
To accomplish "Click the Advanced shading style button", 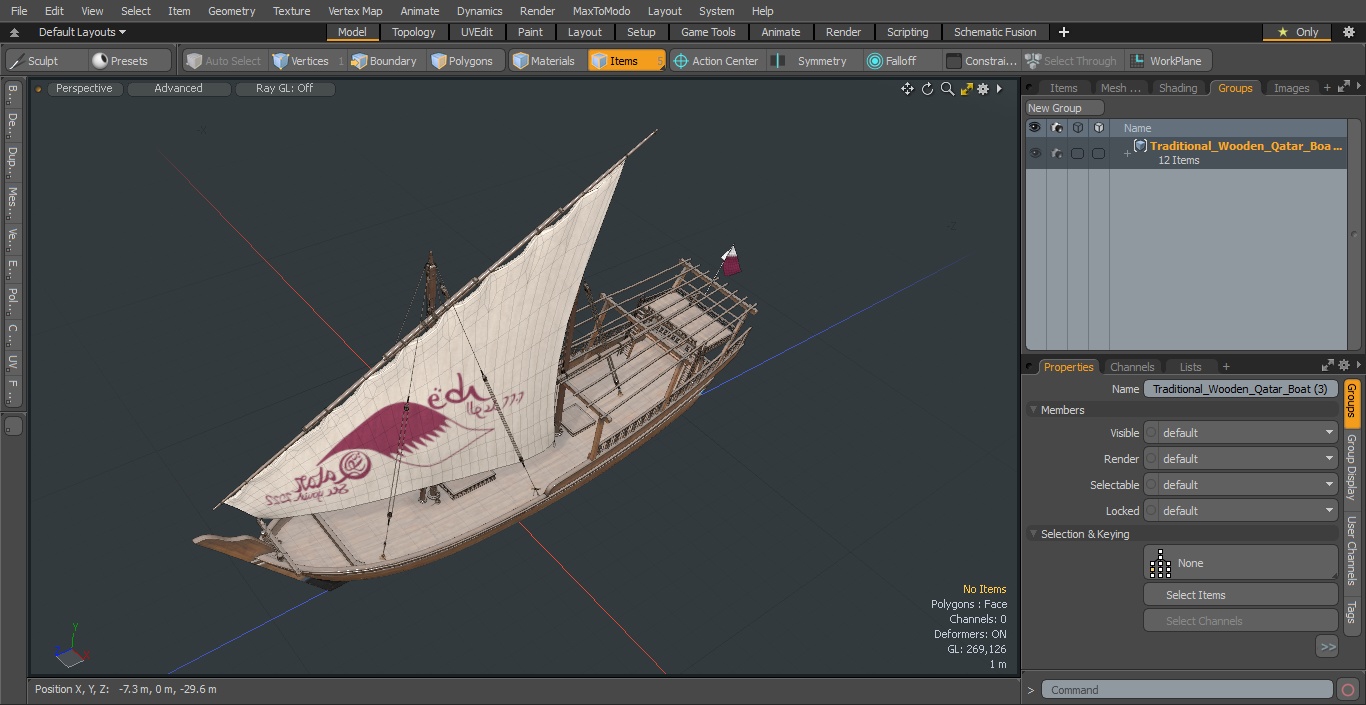I will [x=178, y=88].
